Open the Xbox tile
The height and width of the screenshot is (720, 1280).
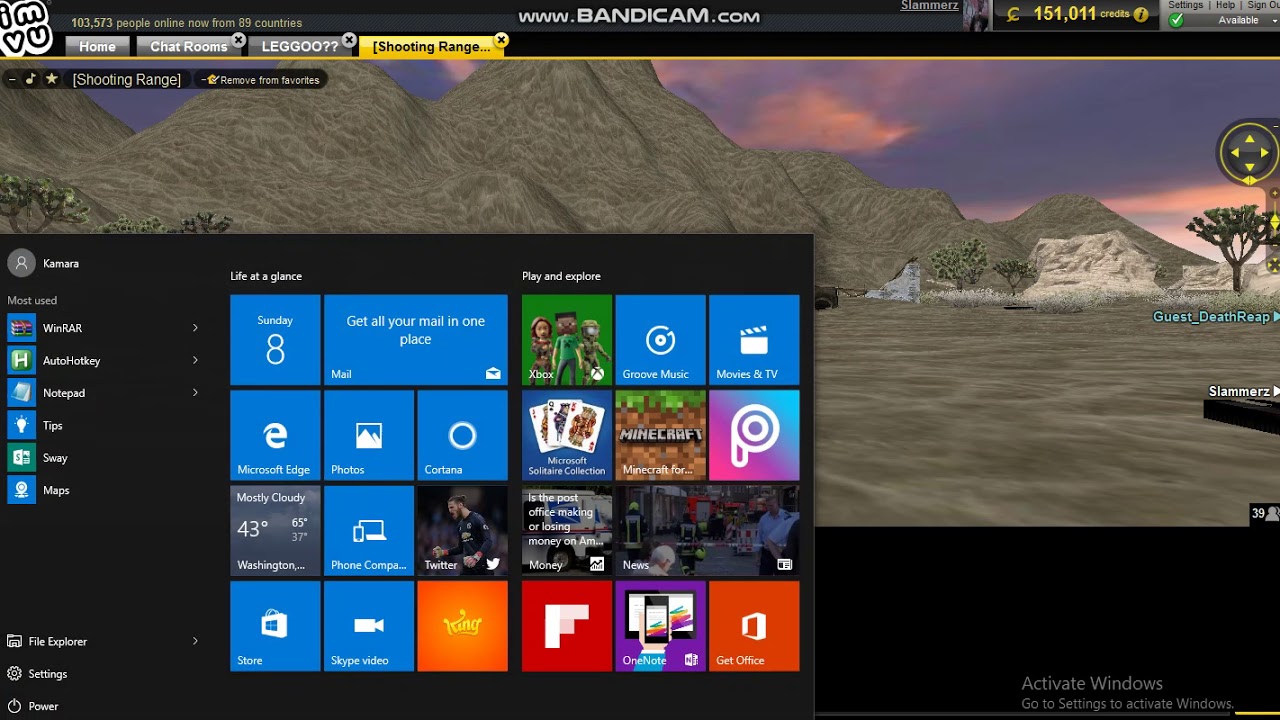[566, 340]
